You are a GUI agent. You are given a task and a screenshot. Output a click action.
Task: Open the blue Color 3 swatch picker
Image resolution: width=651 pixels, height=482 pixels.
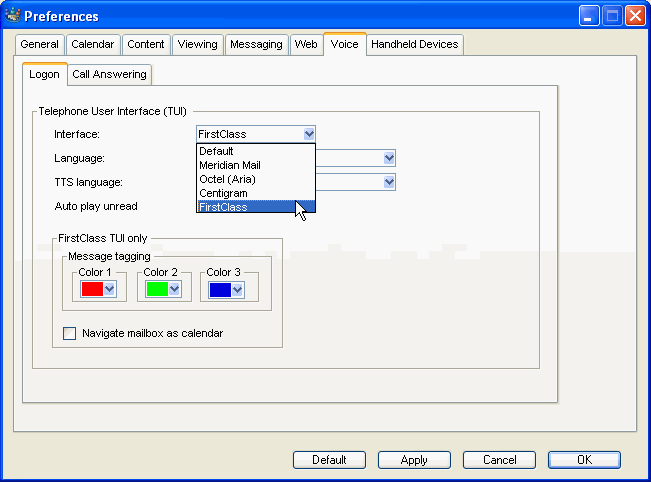click(224, 289)
